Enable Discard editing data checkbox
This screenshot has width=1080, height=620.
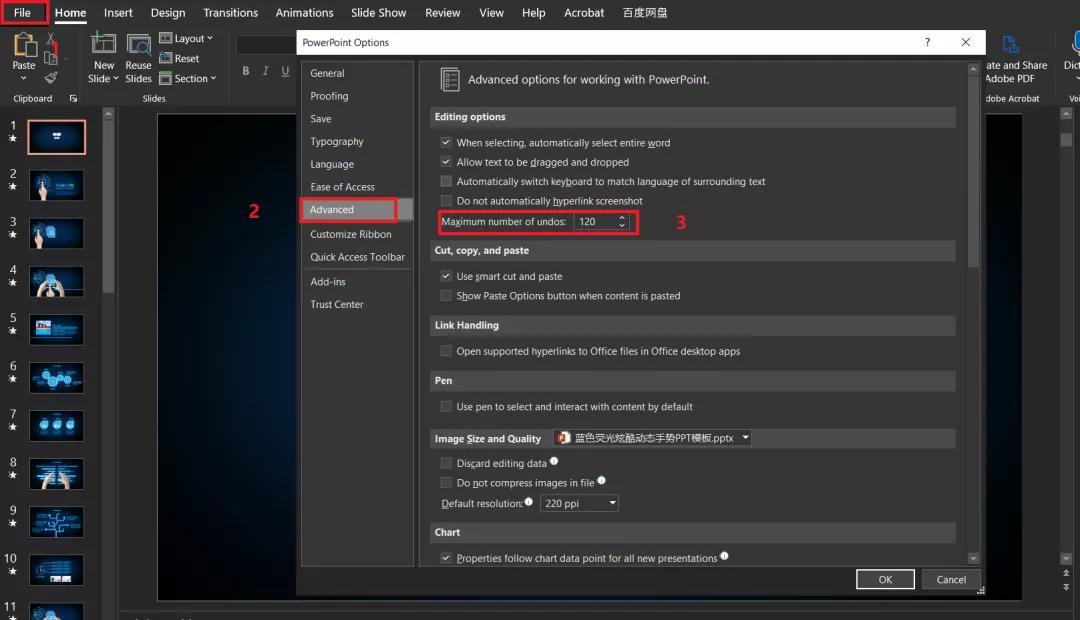pyautogui.click(x=446, y=464)
